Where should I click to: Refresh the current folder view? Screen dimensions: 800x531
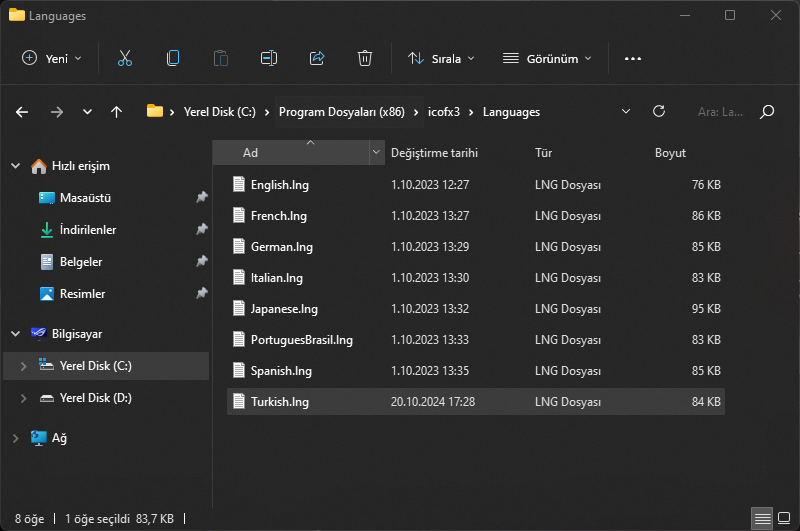[658, 112]
